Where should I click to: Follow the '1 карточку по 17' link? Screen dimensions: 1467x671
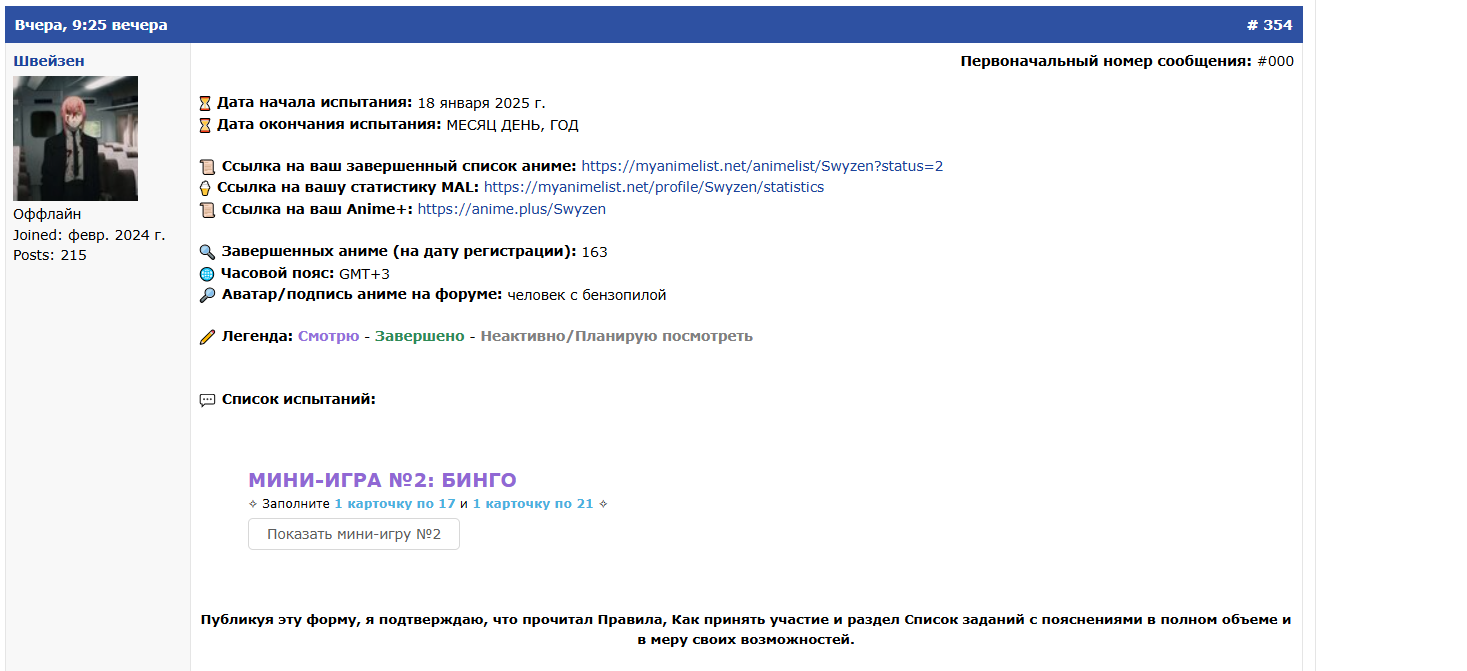coord(395,504)
